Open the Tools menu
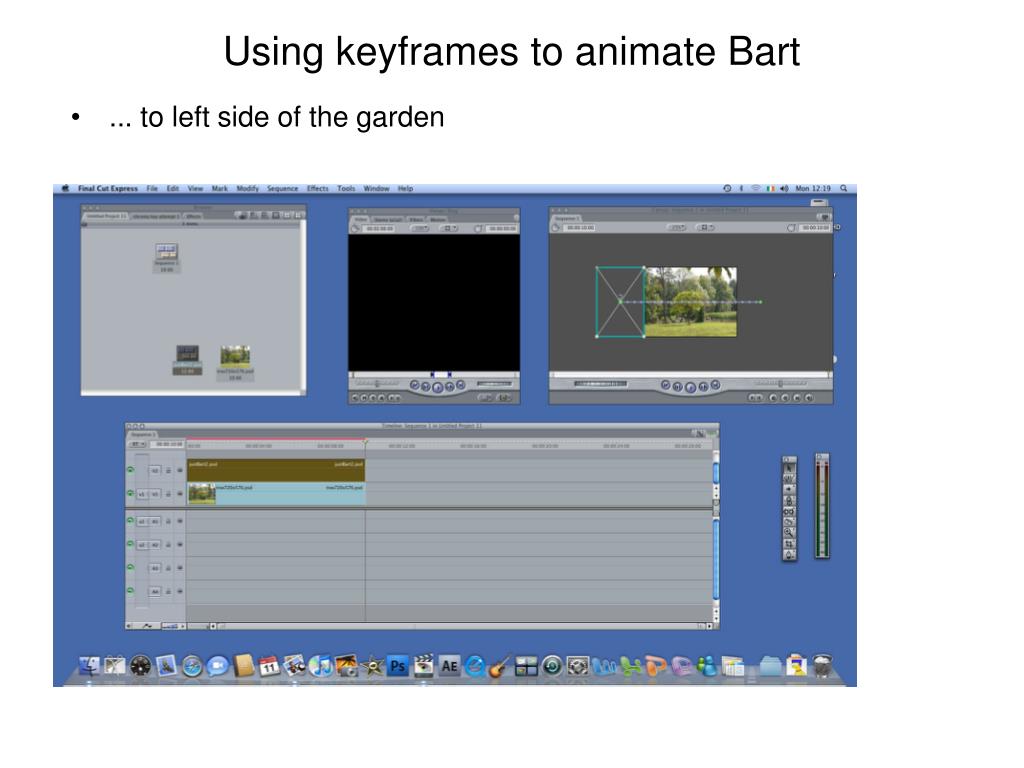Viewport: 1024px width, 768px height. tap(346, 188)
